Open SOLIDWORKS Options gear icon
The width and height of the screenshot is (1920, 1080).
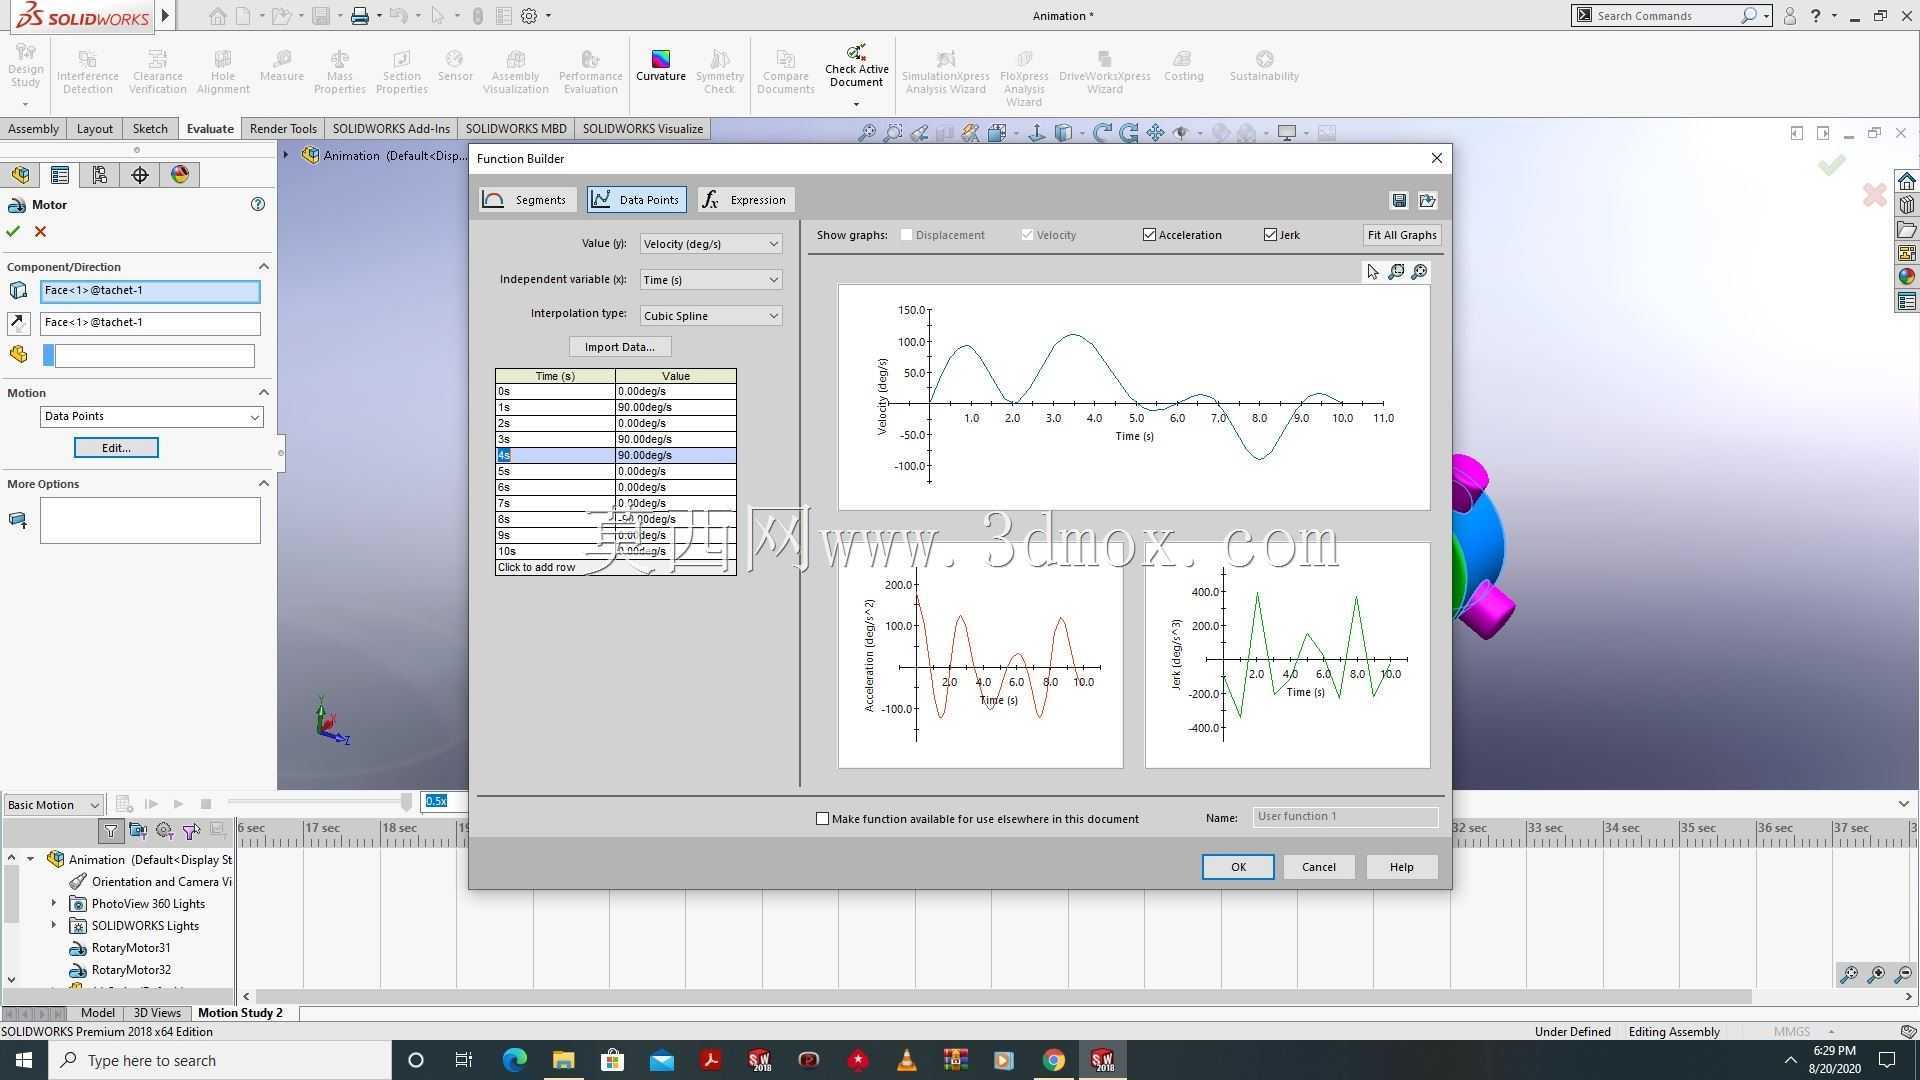click(x=529, y=16)
